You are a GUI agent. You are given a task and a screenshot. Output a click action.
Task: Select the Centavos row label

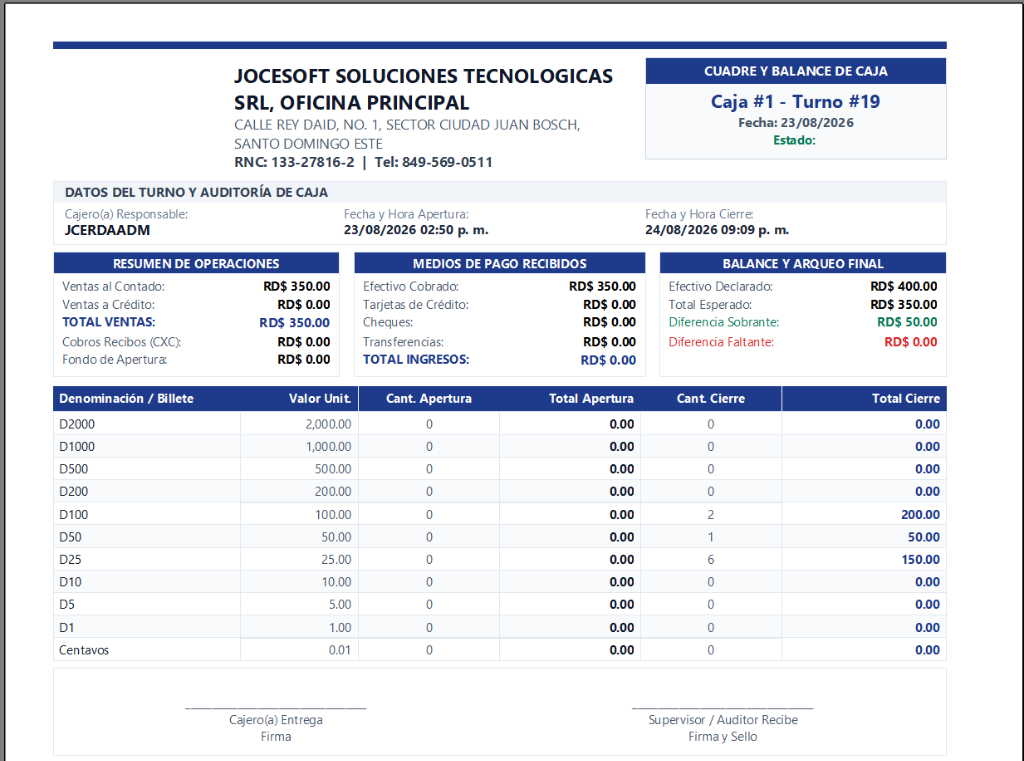(84, 650)
